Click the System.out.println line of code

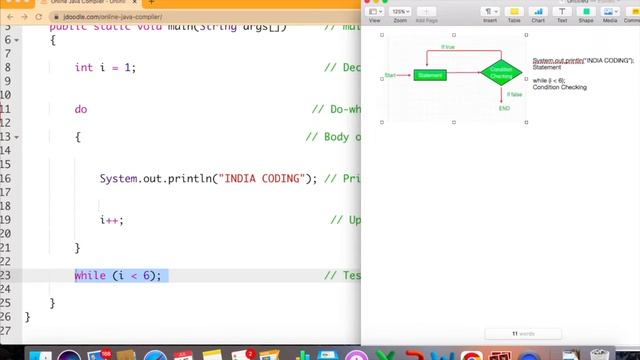point(208,178)
